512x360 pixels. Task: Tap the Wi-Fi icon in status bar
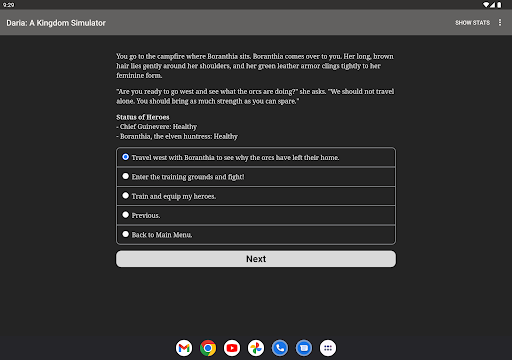click(486, 5)
